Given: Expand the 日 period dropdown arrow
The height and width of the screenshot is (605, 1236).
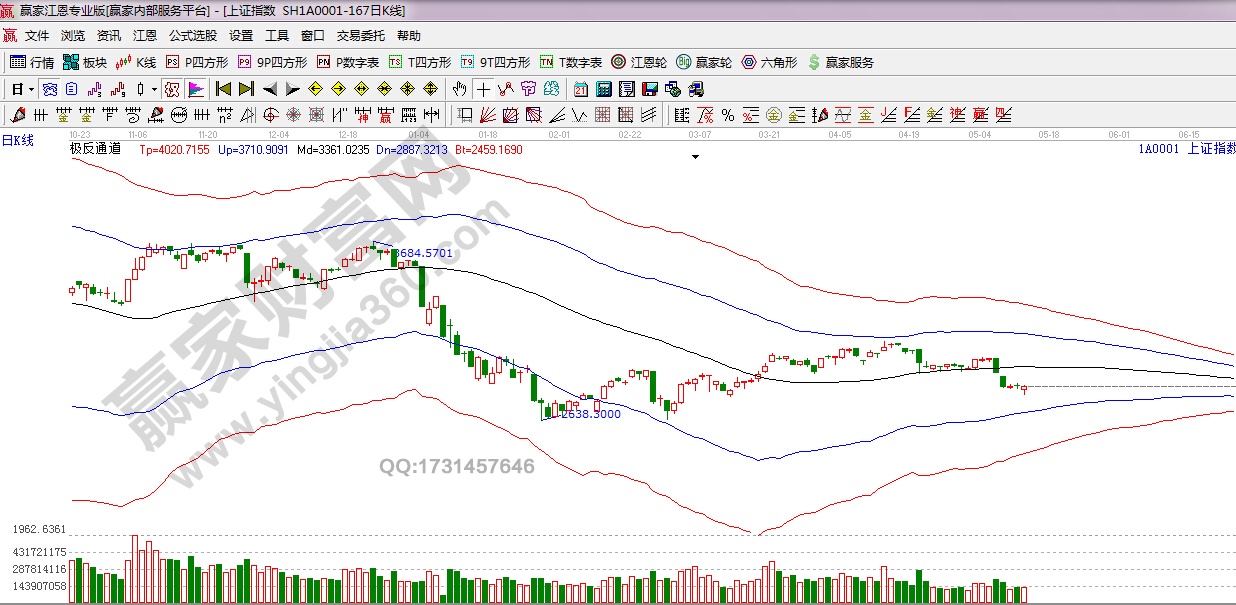Looking at the screenshot, I should tap(31, 89).
